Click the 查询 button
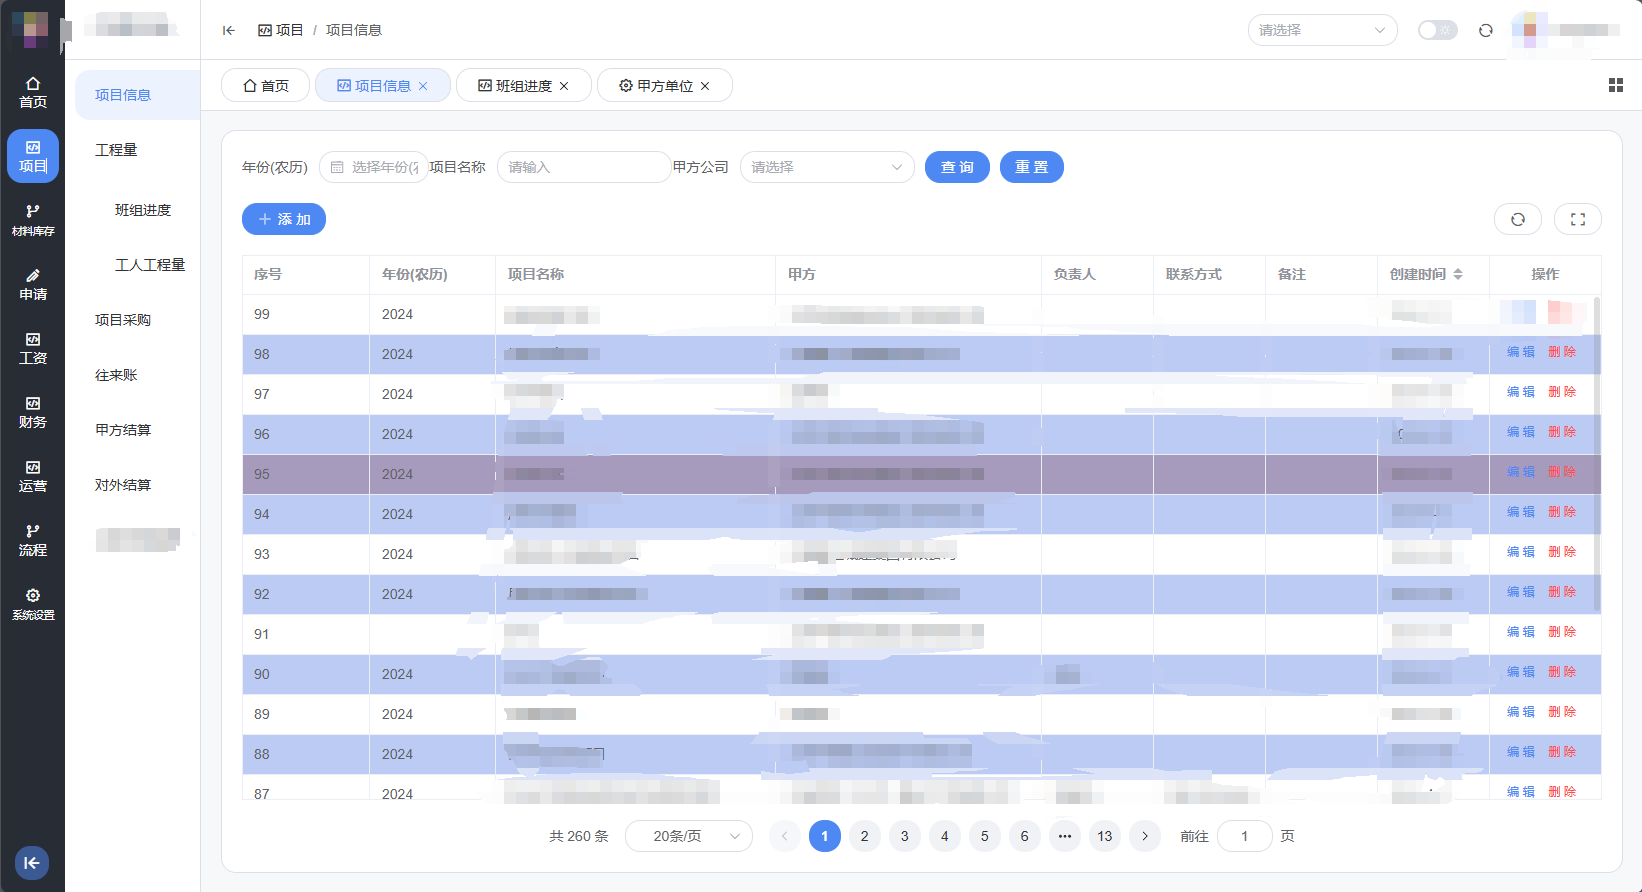1642x892 pixels. pos(957,167)
